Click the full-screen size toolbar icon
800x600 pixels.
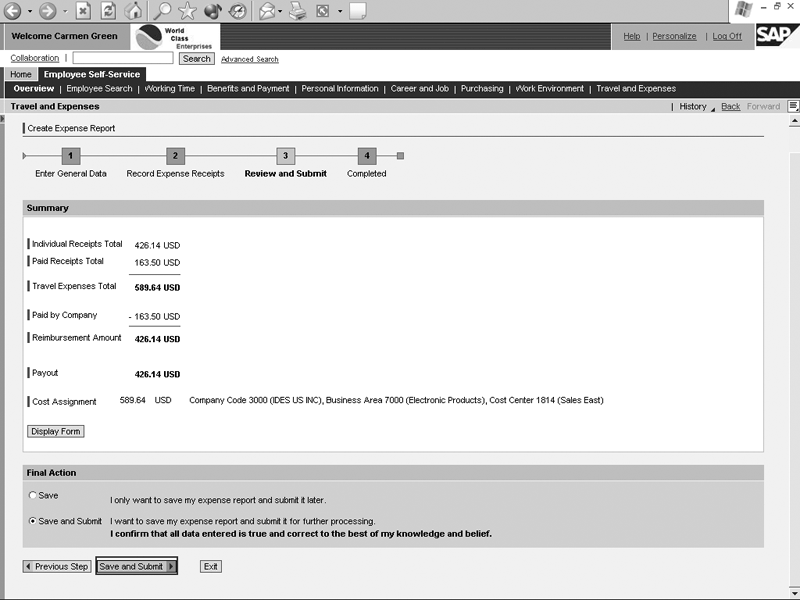click(x=323, y=10)
